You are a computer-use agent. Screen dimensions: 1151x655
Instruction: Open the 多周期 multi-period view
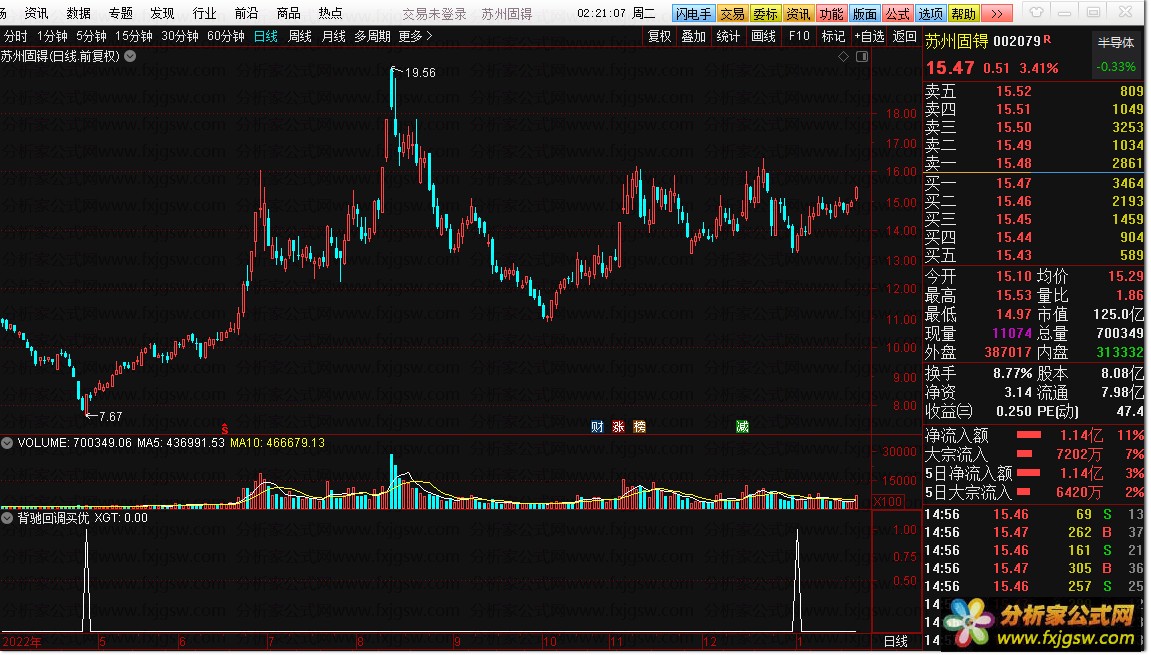372,36
